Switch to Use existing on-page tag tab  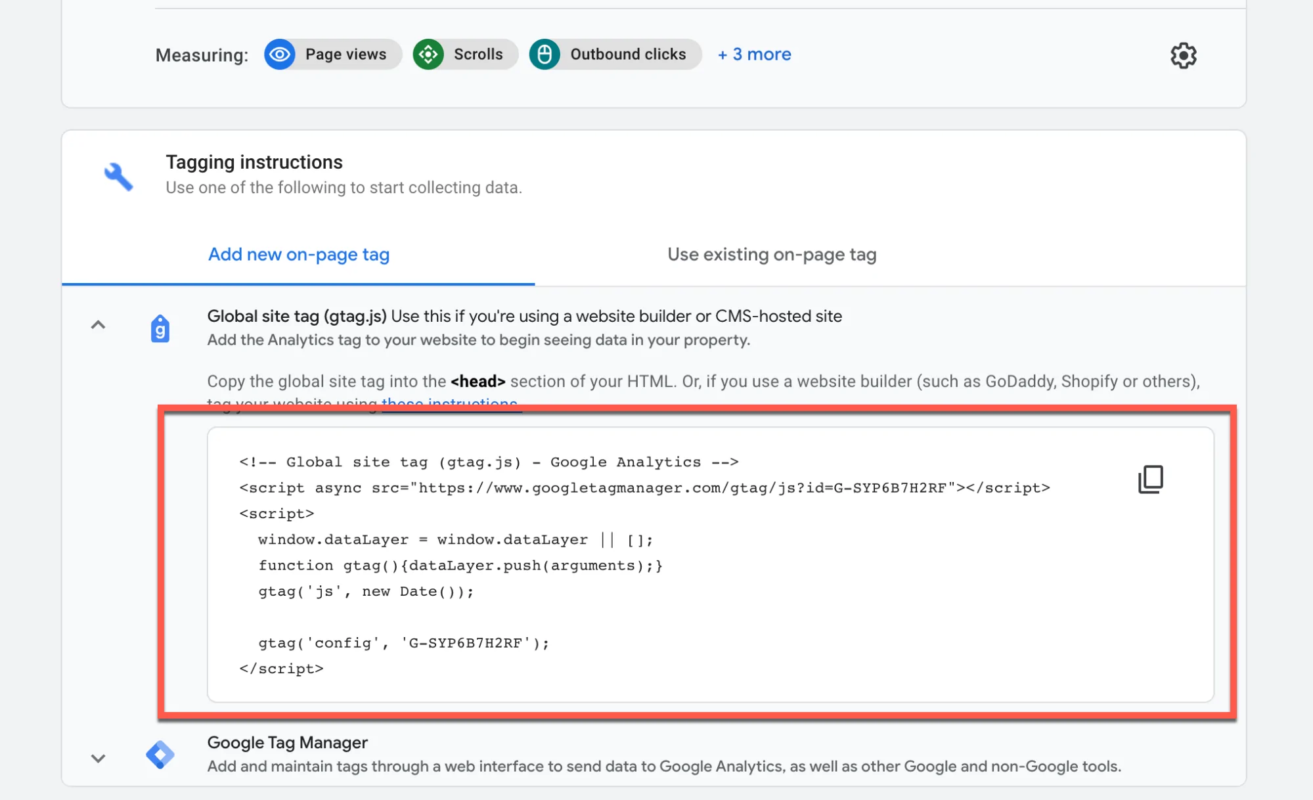[772, 254]
